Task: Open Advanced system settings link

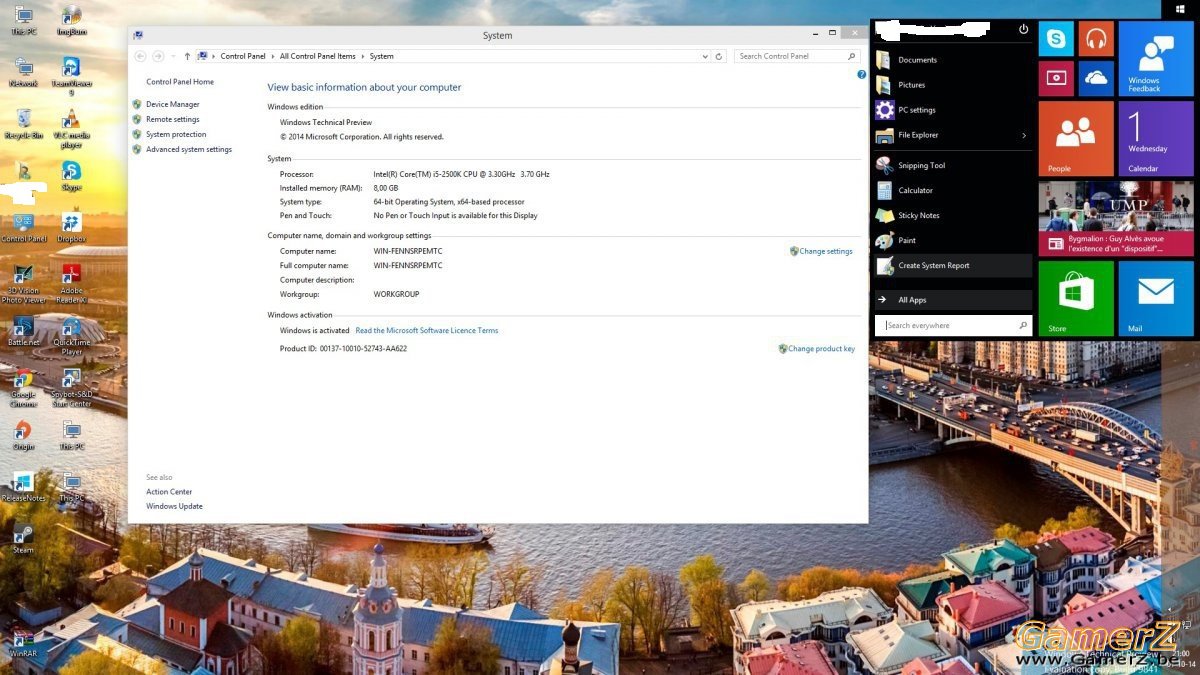Action: tap(188, 149)
